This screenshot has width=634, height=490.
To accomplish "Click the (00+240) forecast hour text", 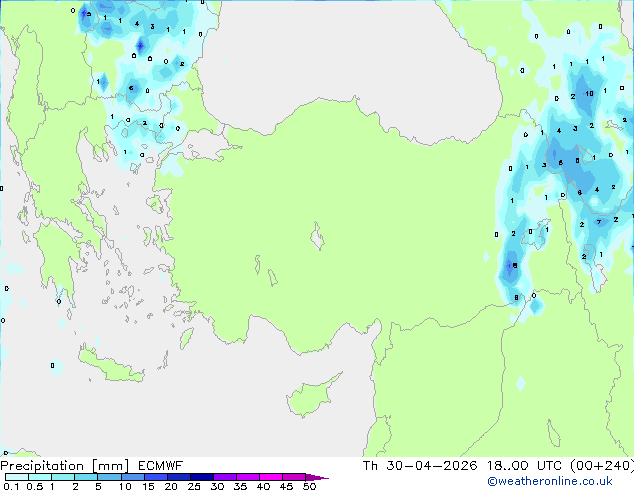I will click(x=602, y=466).
